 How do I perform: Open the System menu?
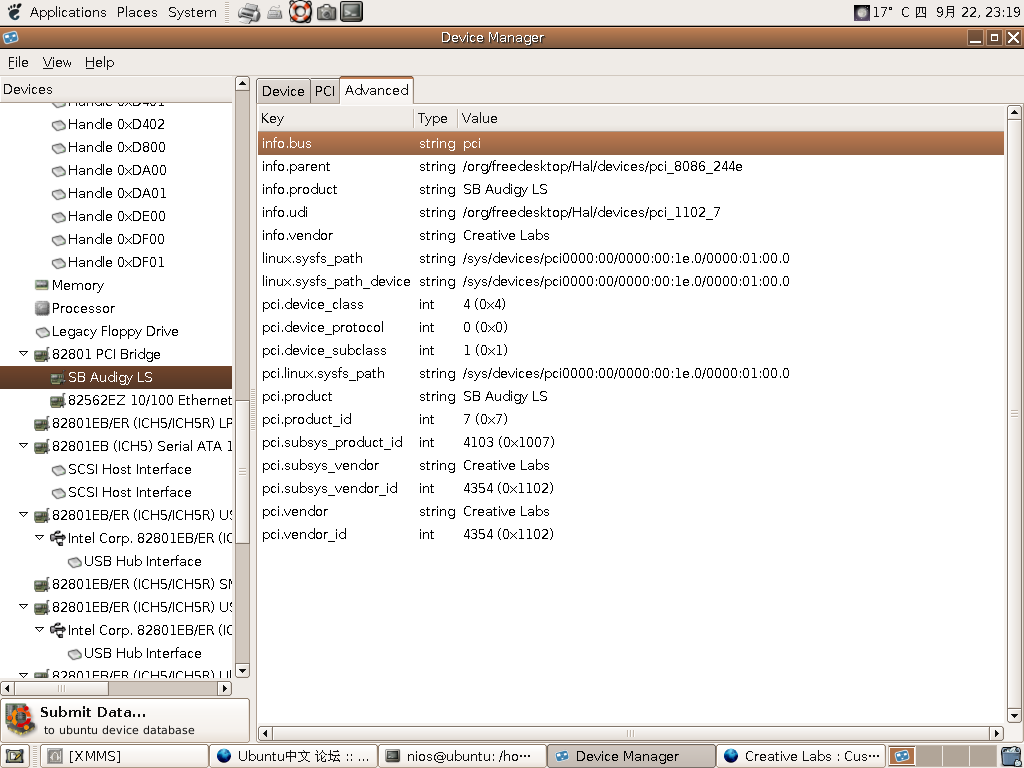click(x=192, y=12)
